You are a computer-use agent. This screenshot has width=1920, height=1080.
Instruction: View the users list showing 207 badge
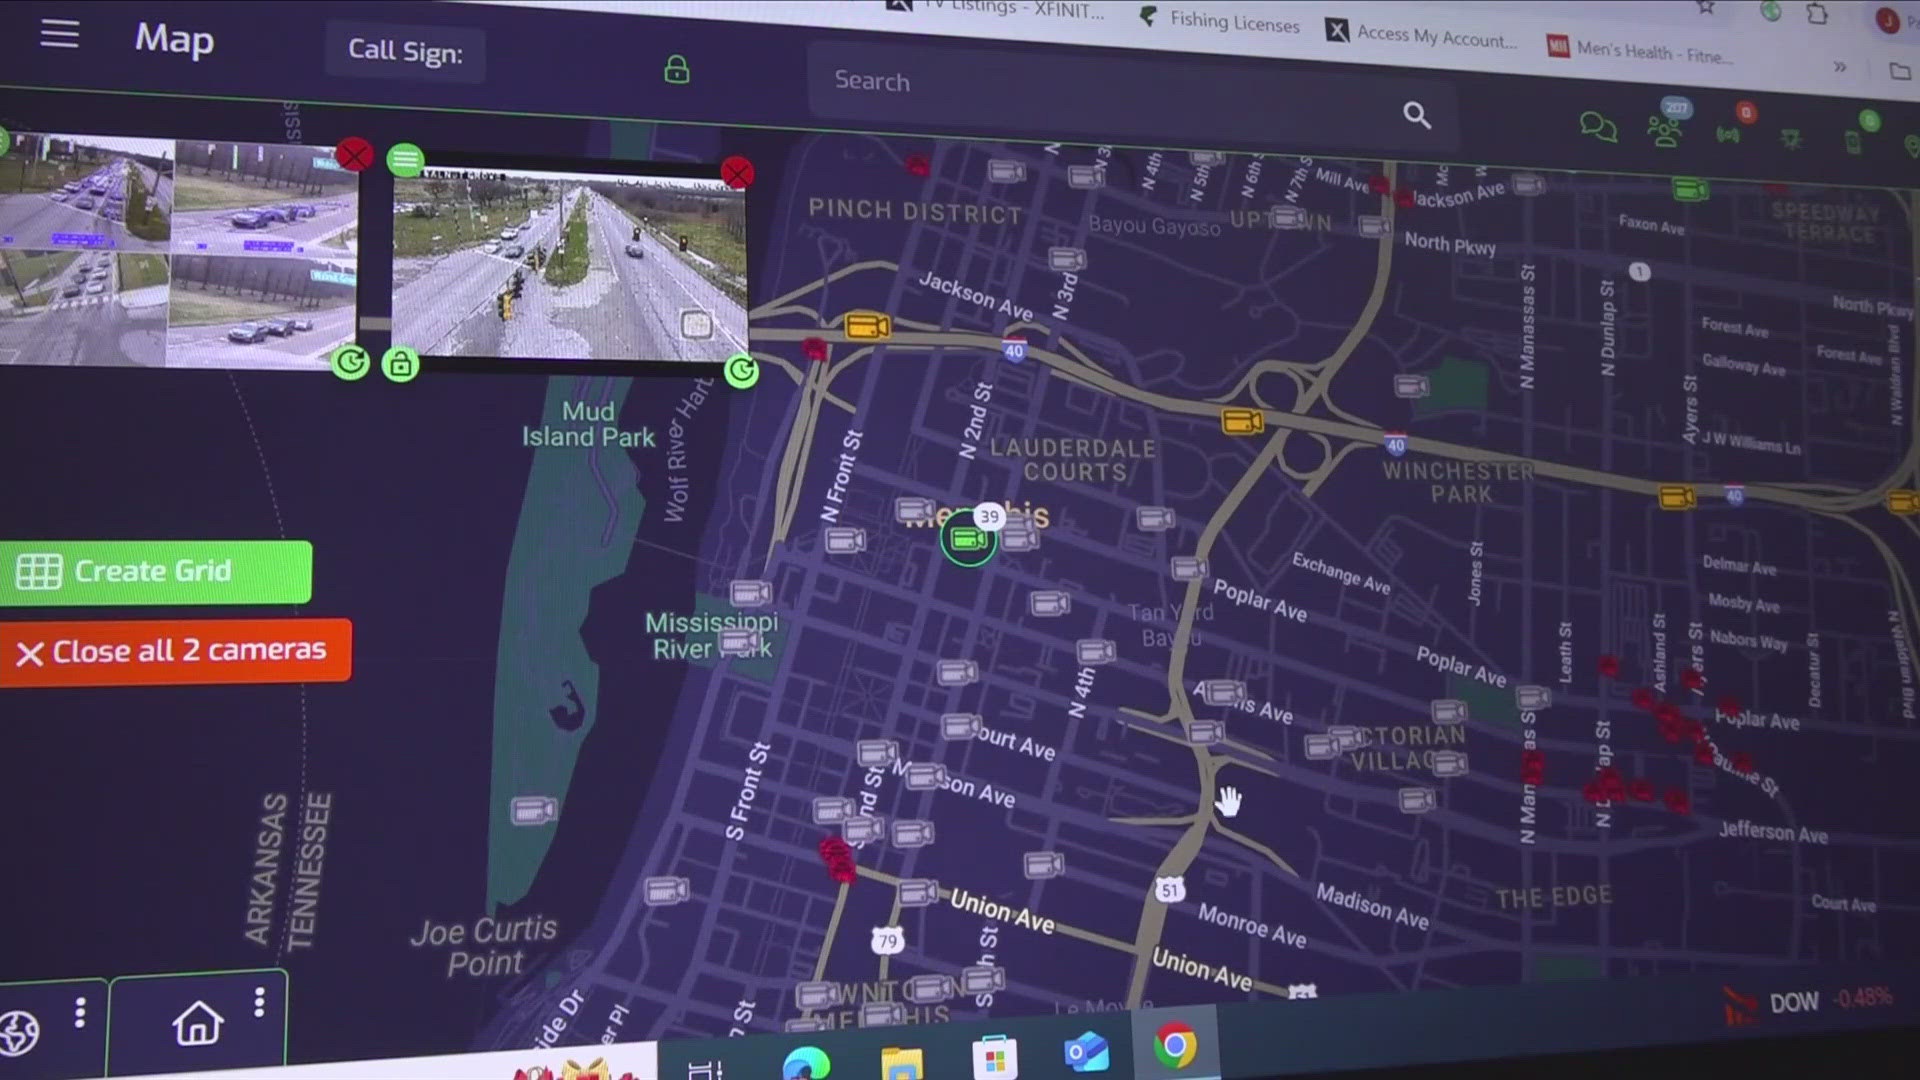click(1663, 130)
